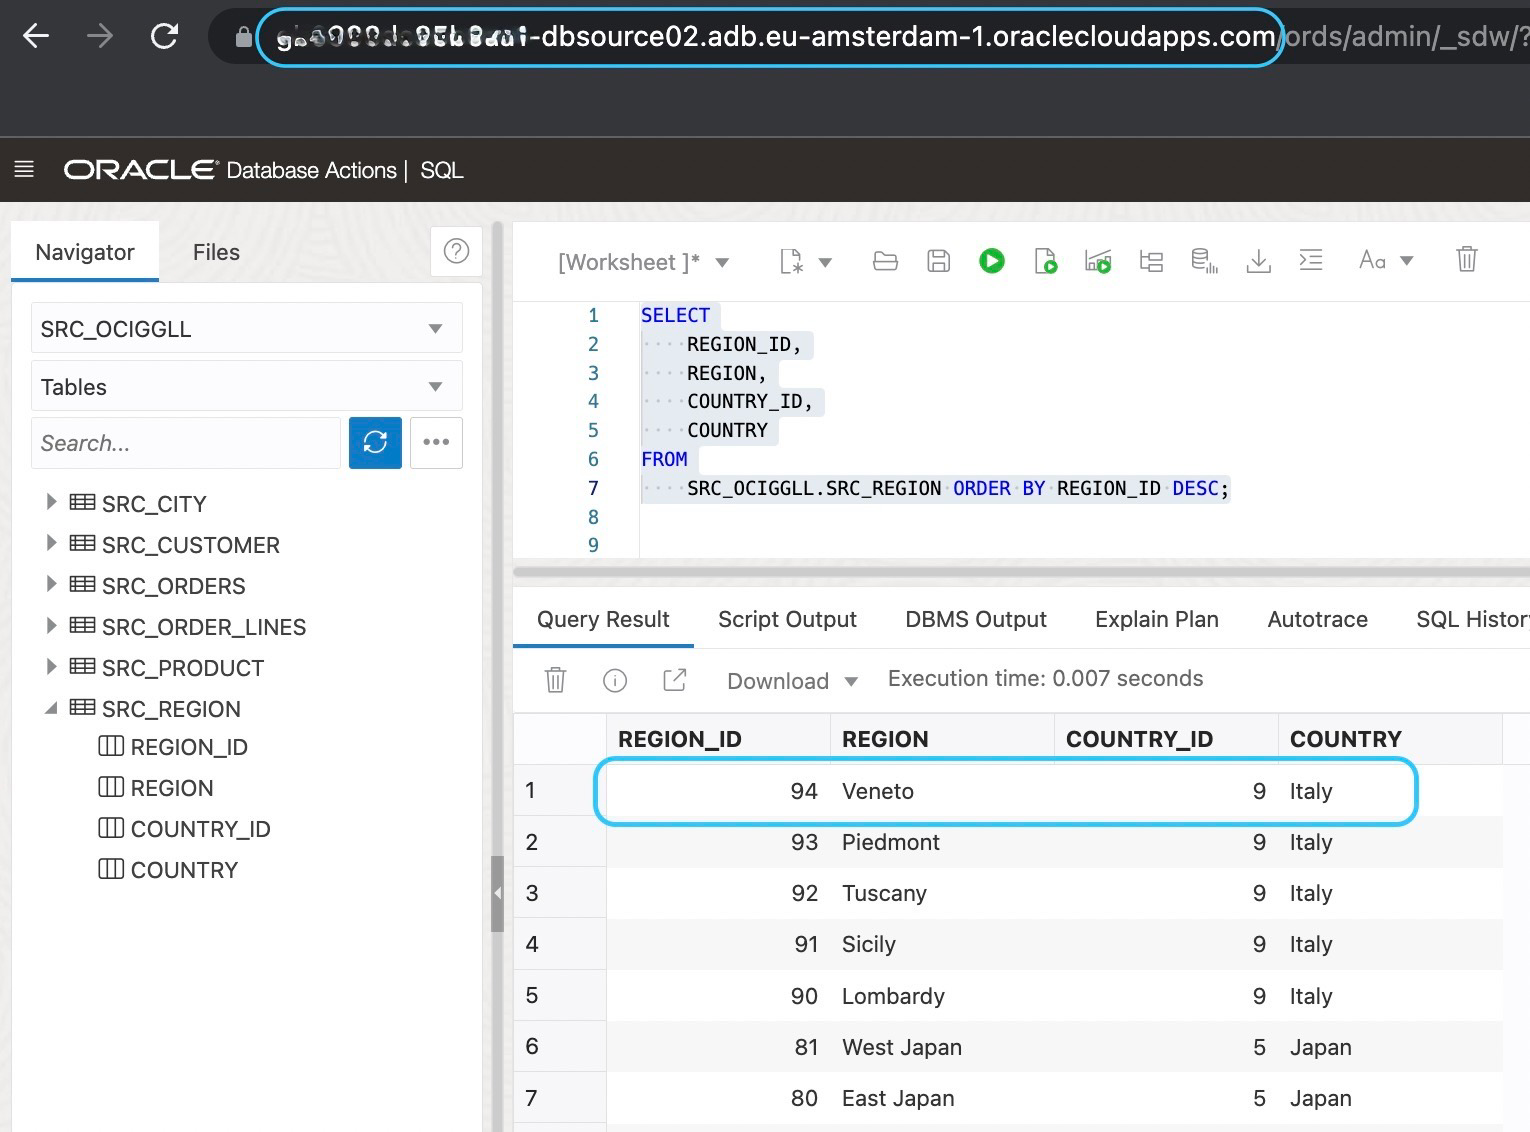Click the Open file folder icon
The height and width of the screenshot is (1132, 1530).
885,261
